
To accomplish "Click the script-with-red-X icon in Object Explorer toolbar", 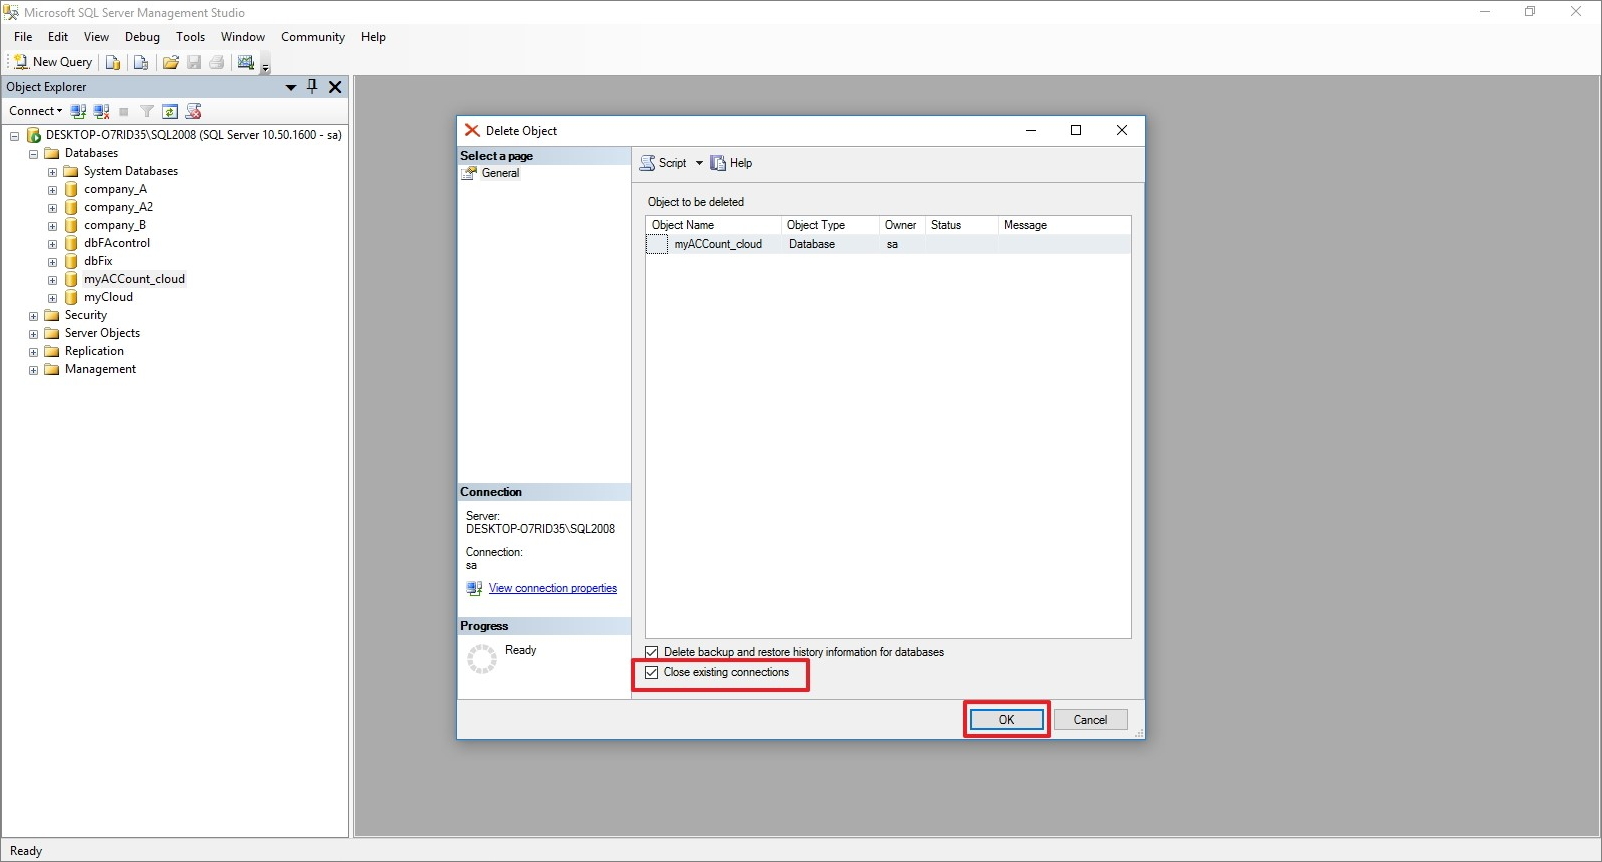I will [194, 111].
